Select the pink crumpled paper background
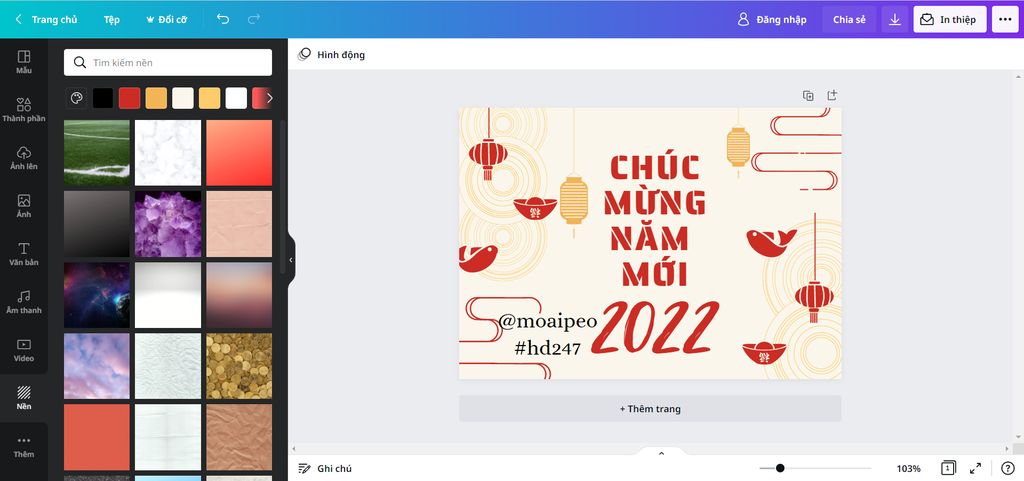 tap(239, 224)
